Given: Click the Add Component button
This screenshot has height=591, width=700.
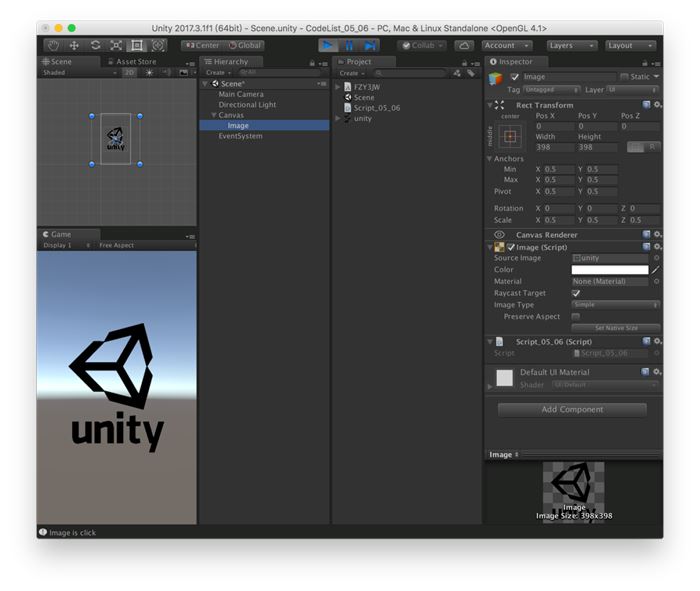Looking at the screenshot, I should pos(572,409).
